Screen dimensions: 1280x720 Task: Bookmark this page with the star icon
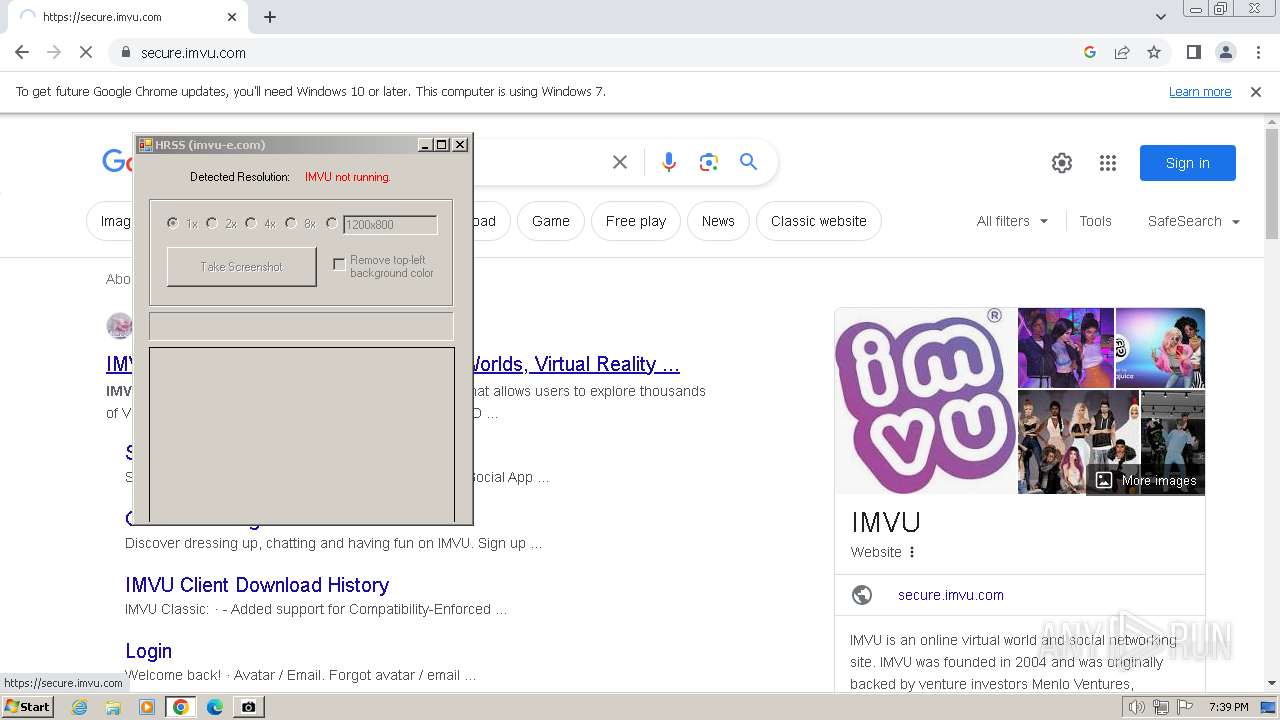pos(1154,52)
